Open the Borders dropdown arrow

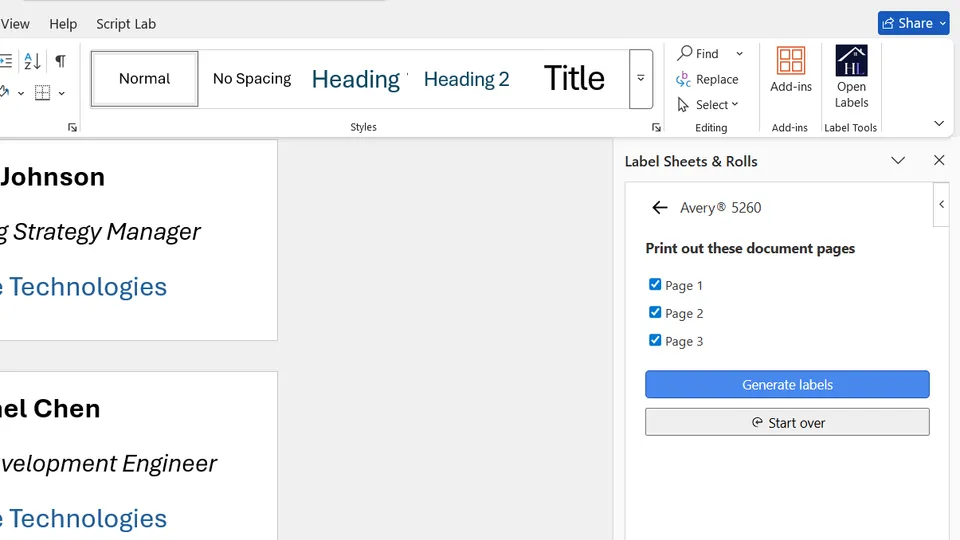(x=62, y=93)
